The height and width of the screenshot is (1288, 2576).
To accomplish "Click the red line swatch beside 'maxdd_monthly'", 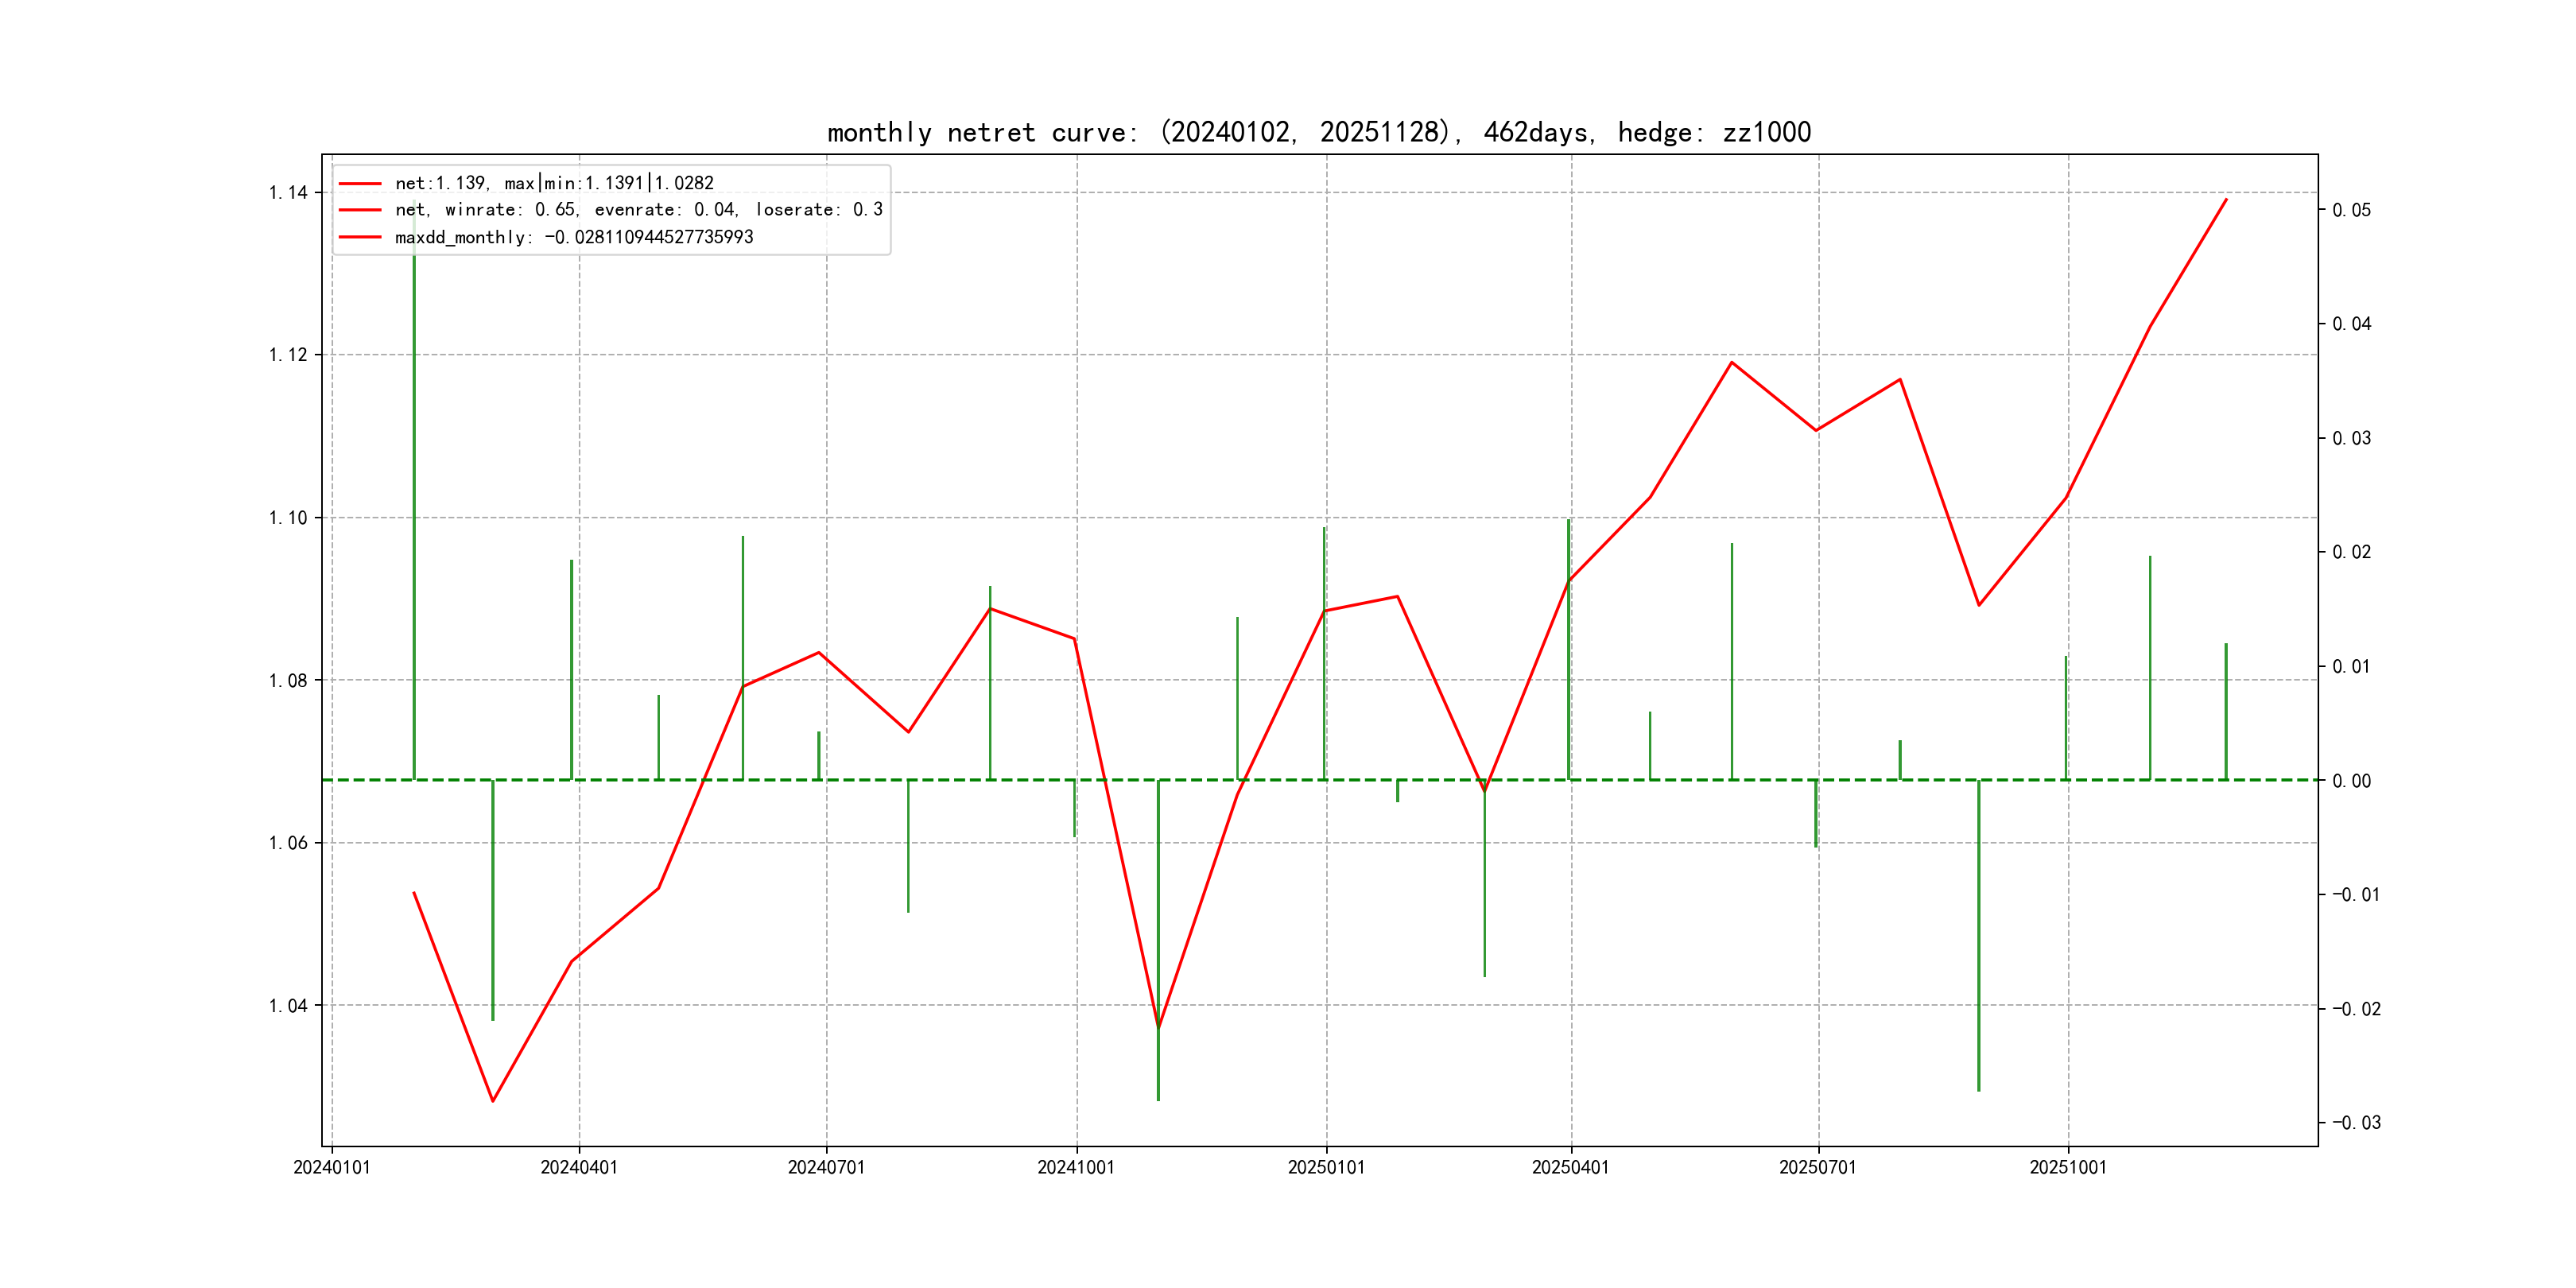I will click(x=360, y=237).
